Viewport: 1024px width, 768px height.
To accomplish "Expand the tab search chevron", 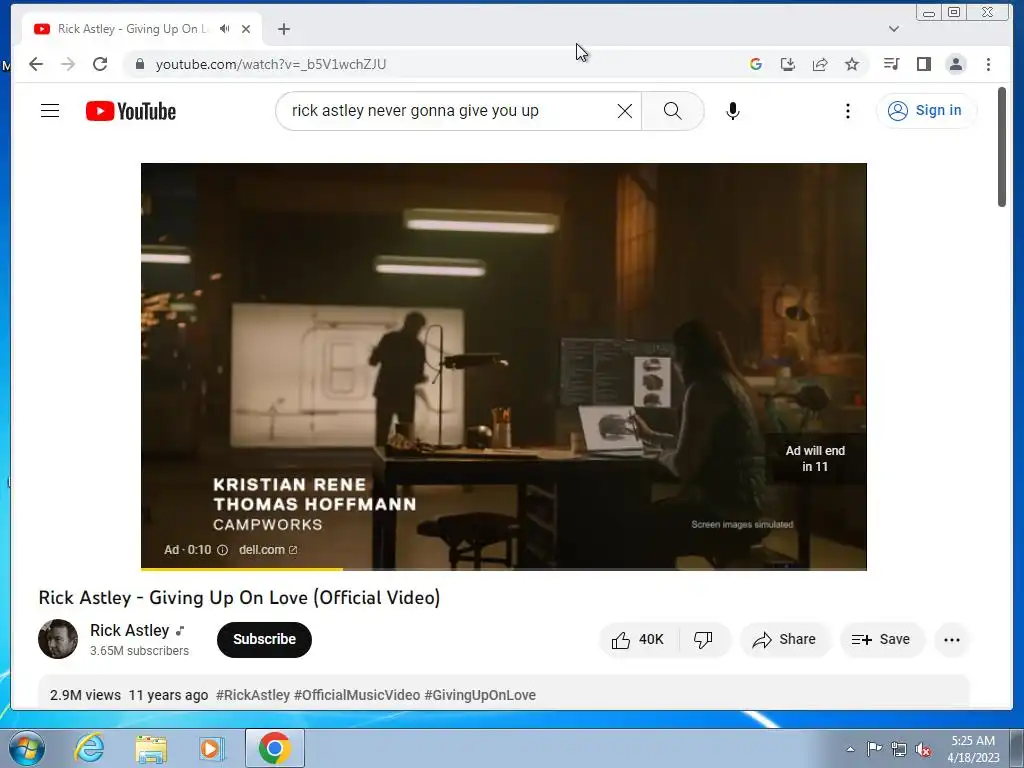I will [894, 29].
